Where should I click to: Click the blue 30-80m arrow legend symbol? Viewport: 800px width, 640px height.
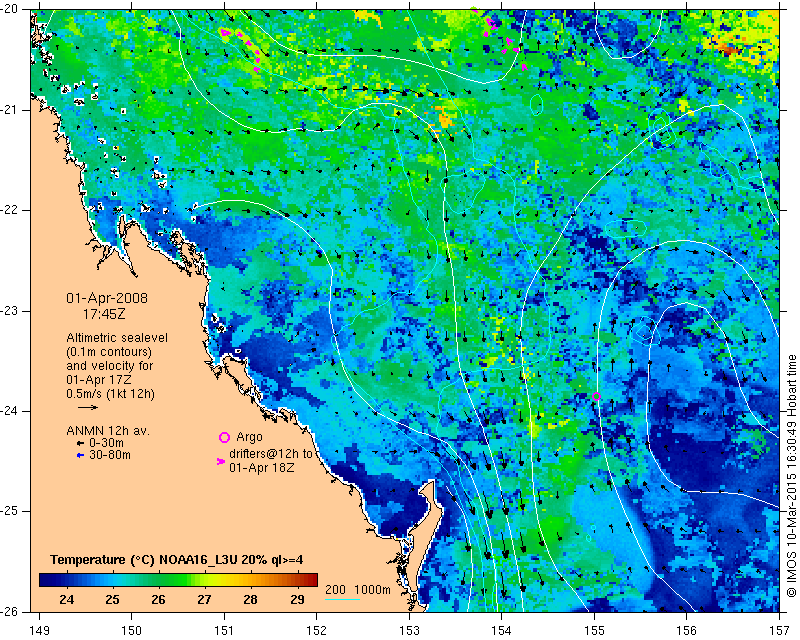80,455
